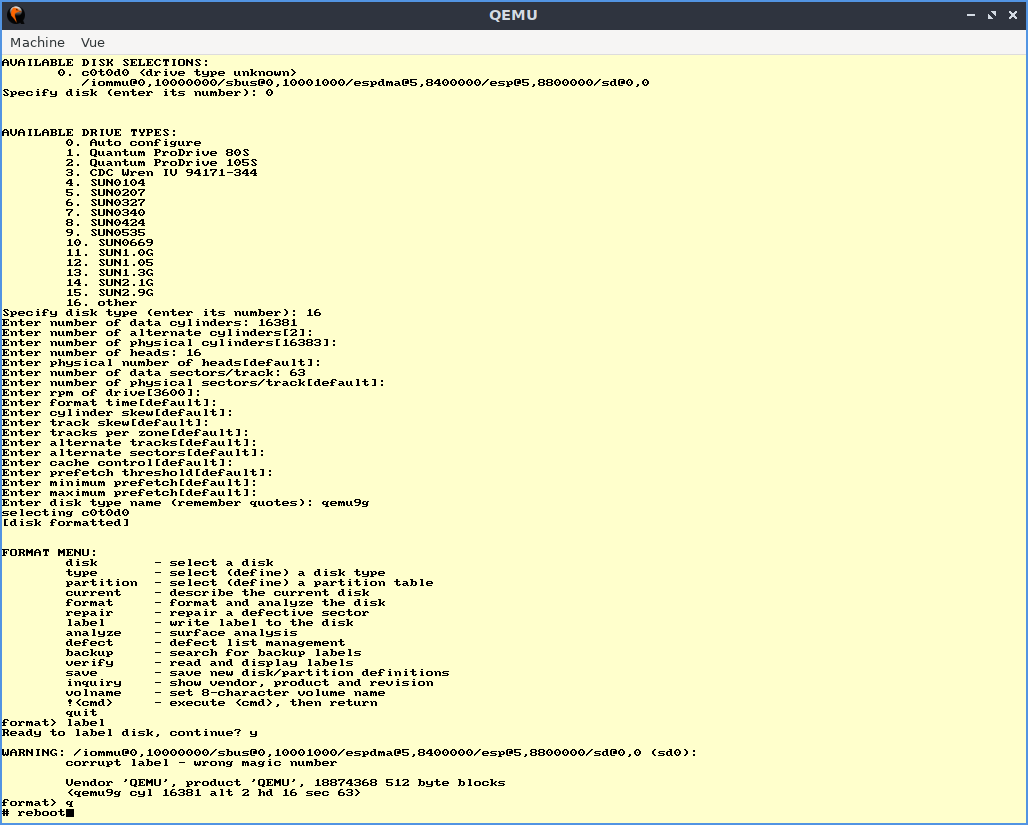
Task: Click the 'corrupt label - wrong magic number' warning
Action: (201, 763)
